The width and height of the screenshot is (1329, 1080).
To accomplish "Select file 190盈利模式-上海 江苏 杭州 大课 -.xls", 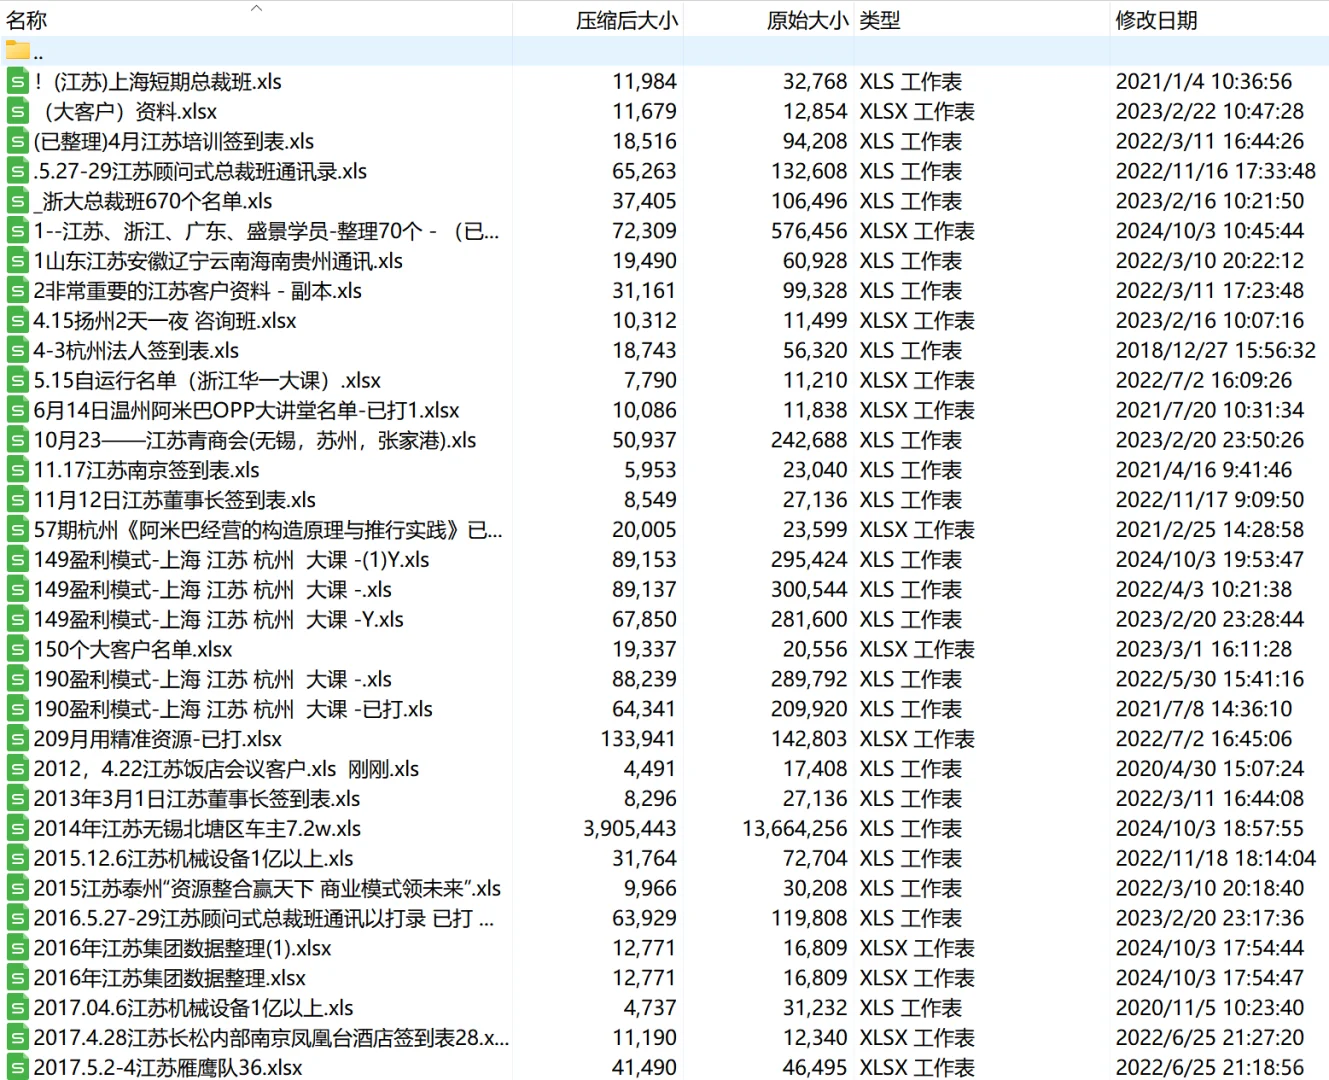I will [212, 679].
